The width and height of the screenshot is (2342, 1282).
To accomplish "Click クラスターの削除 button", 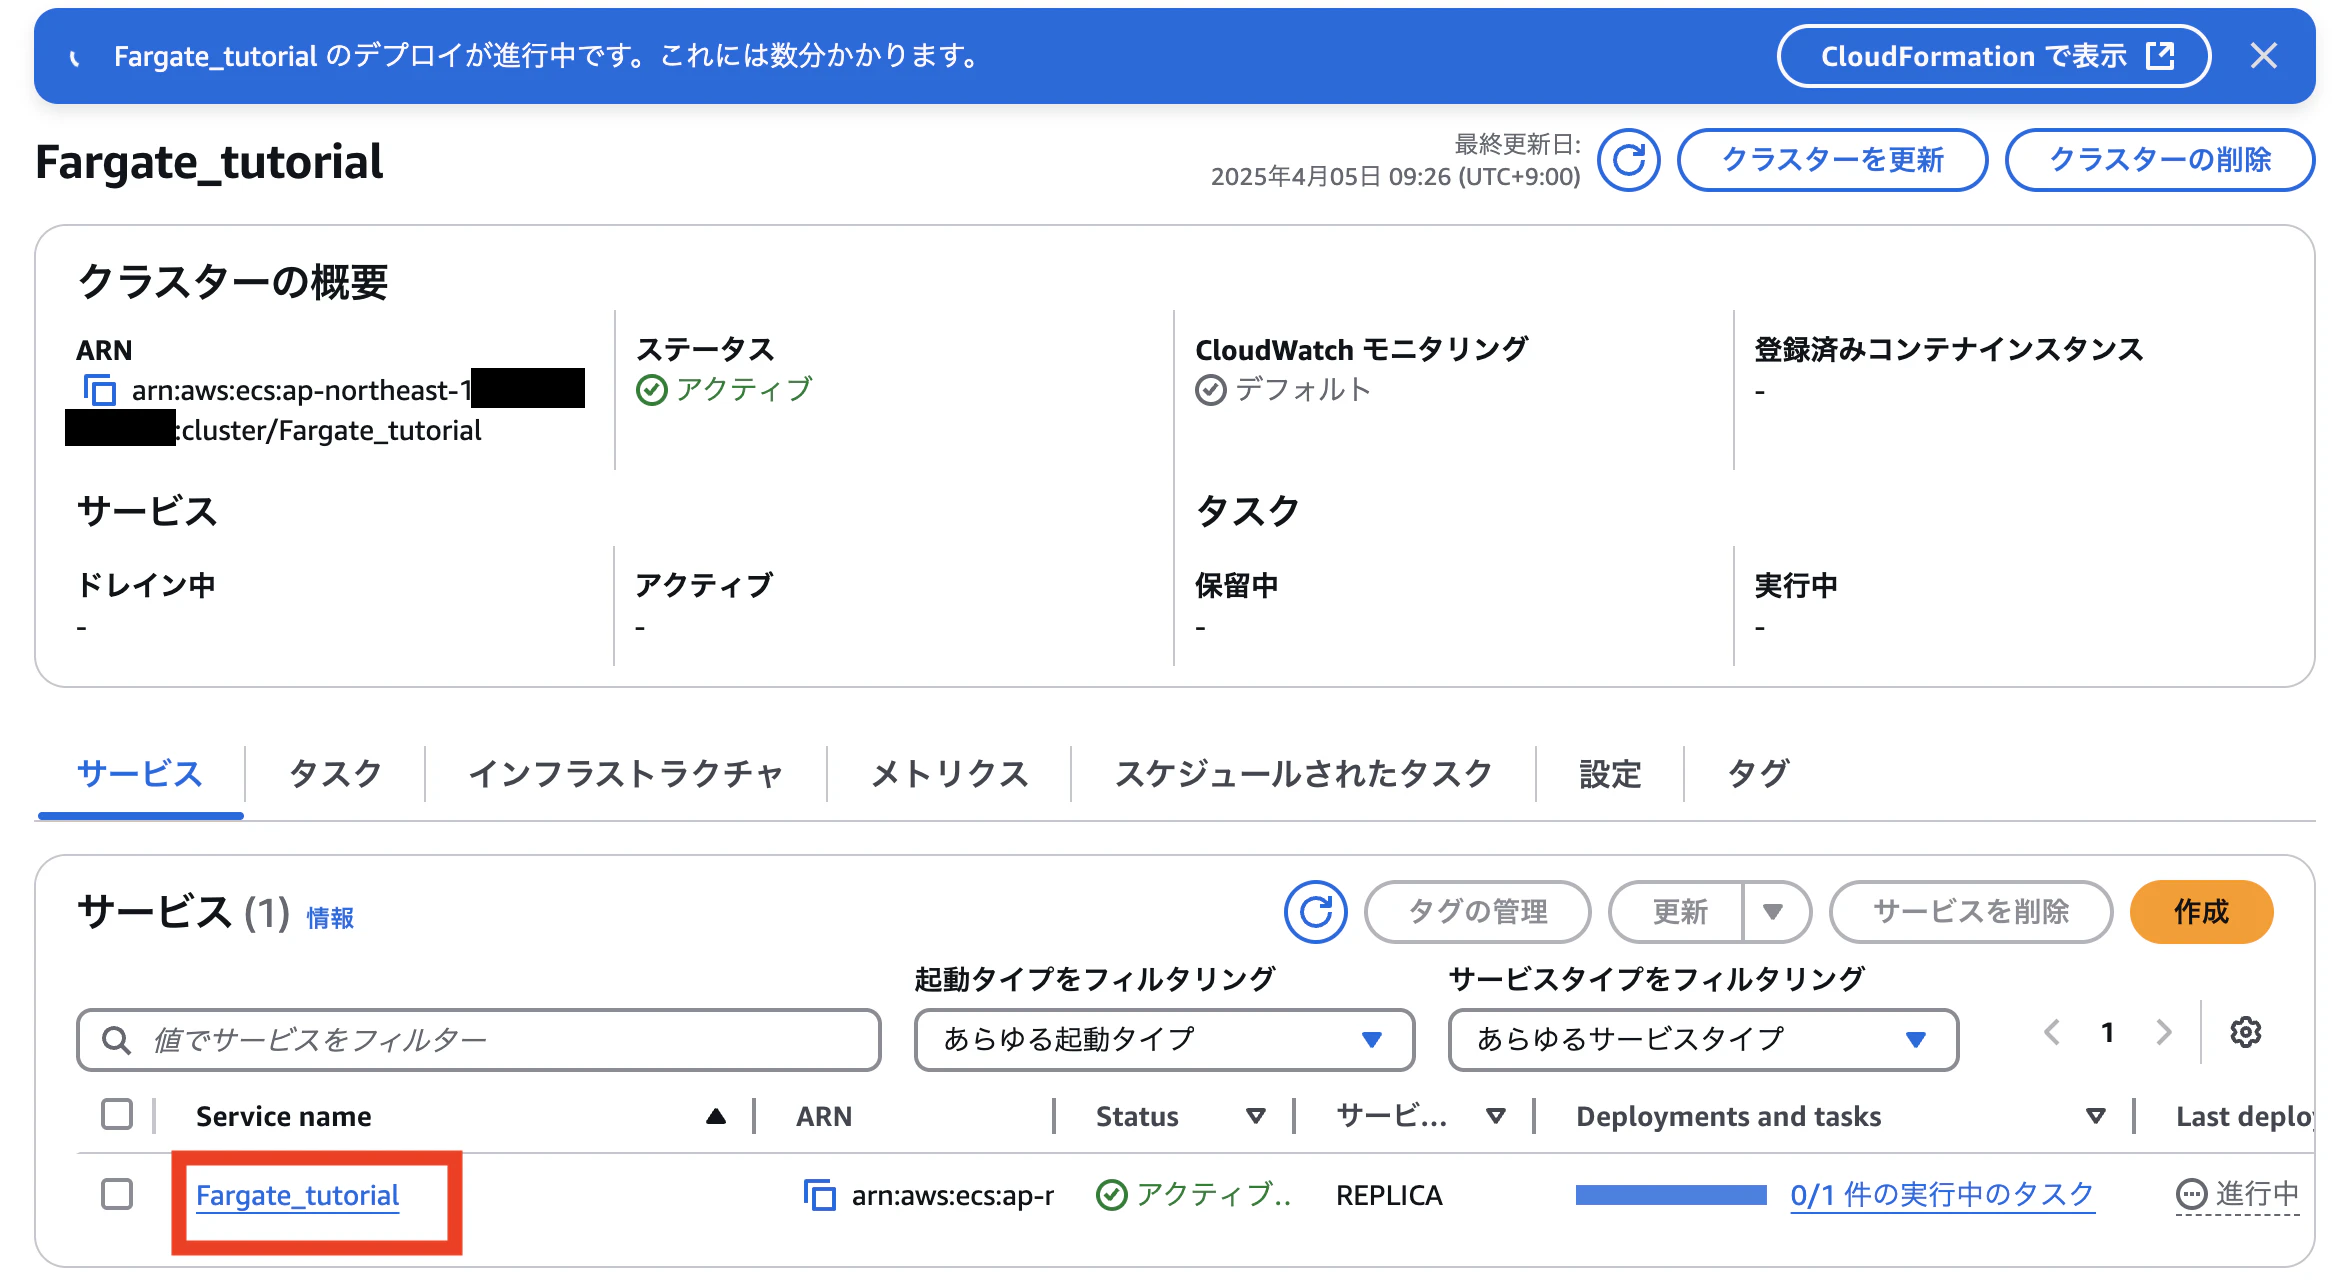I will (x=2160, y=160).
